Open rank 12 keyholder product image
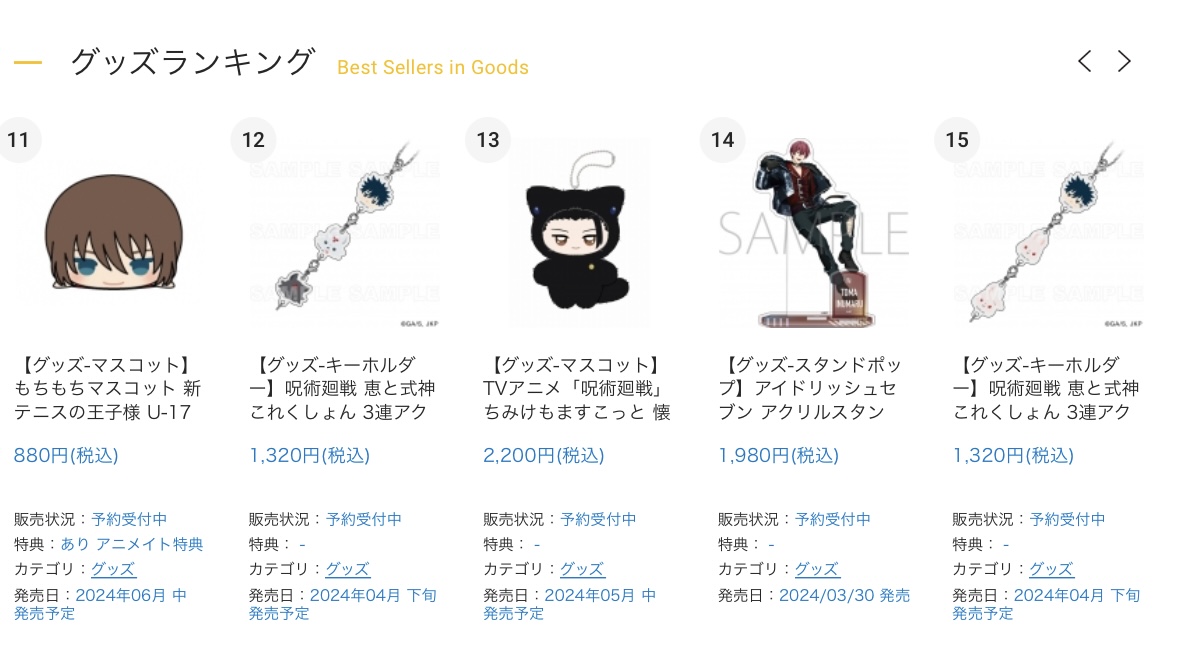Image resolution: width=1180 pixels, height=652 pixels. [345, 233]
